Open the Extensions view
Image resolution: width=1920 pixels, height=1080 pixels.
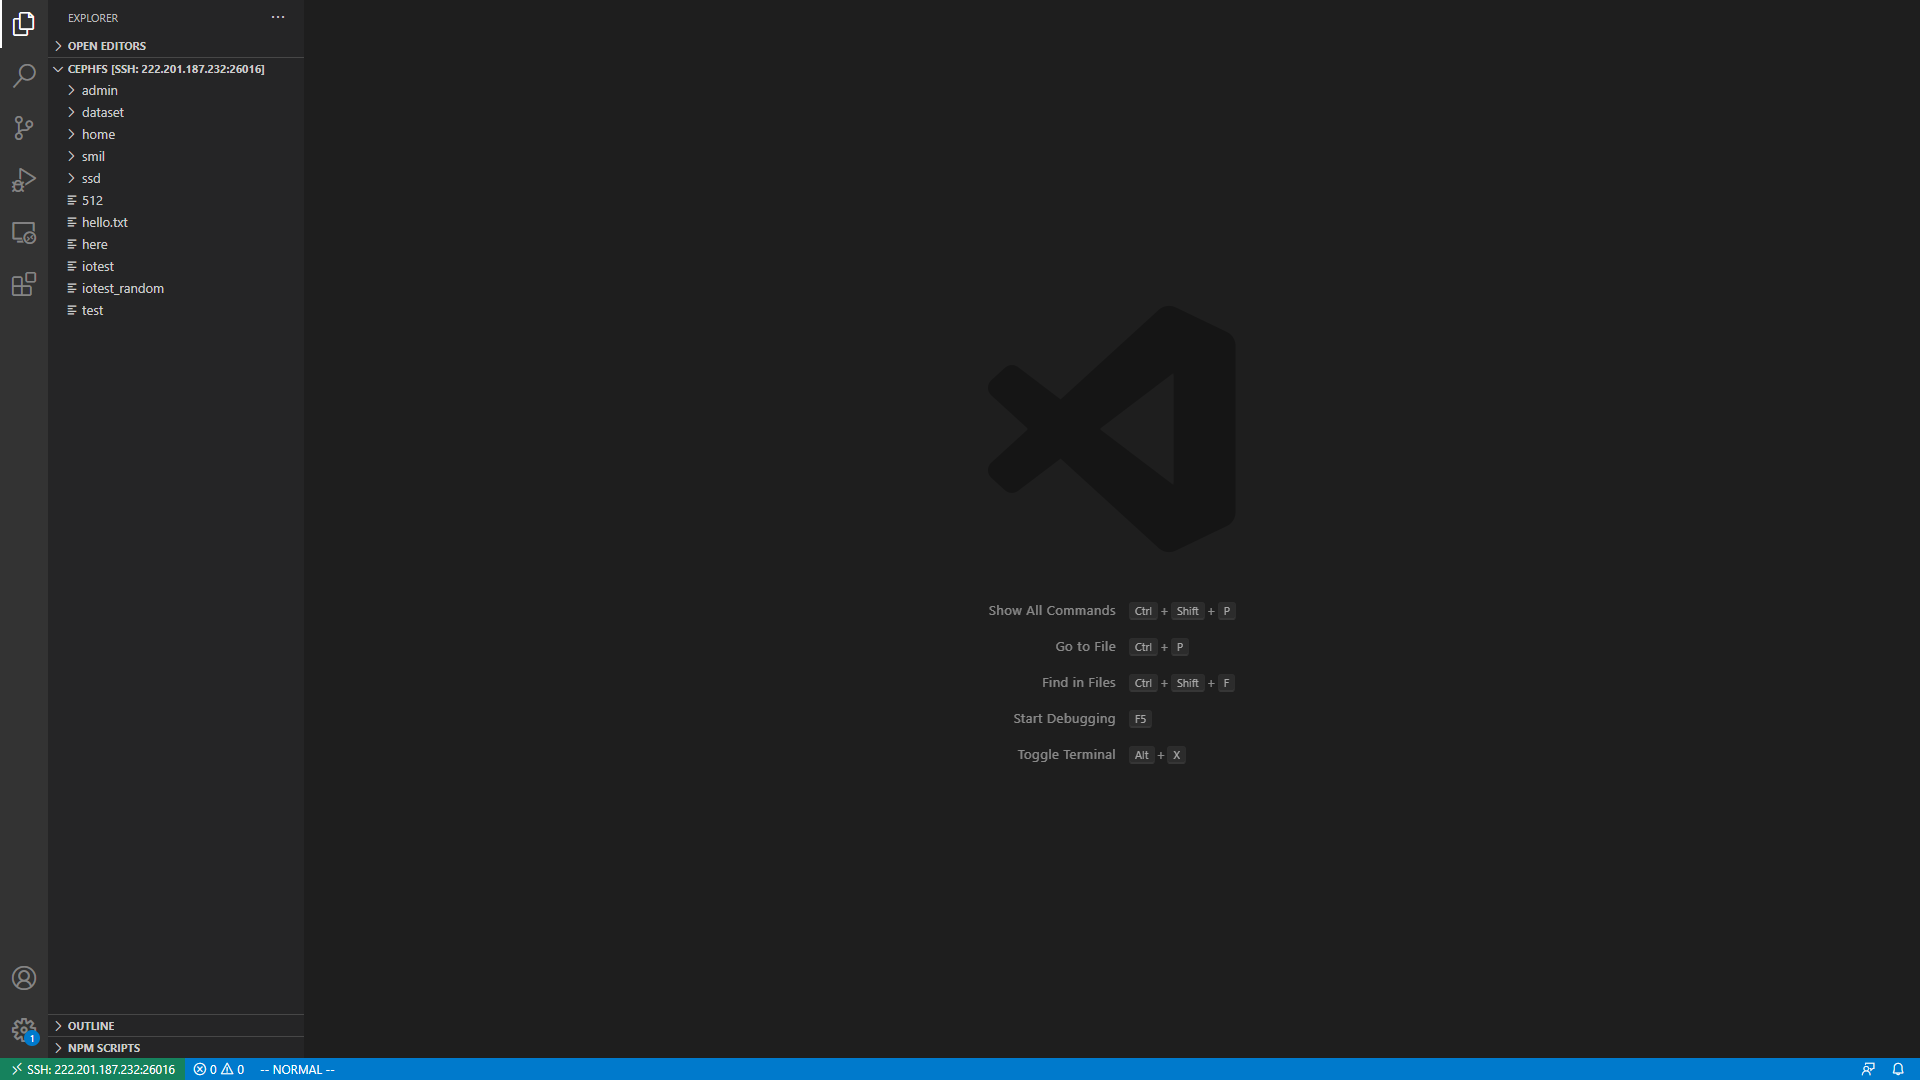pos(24,285)
